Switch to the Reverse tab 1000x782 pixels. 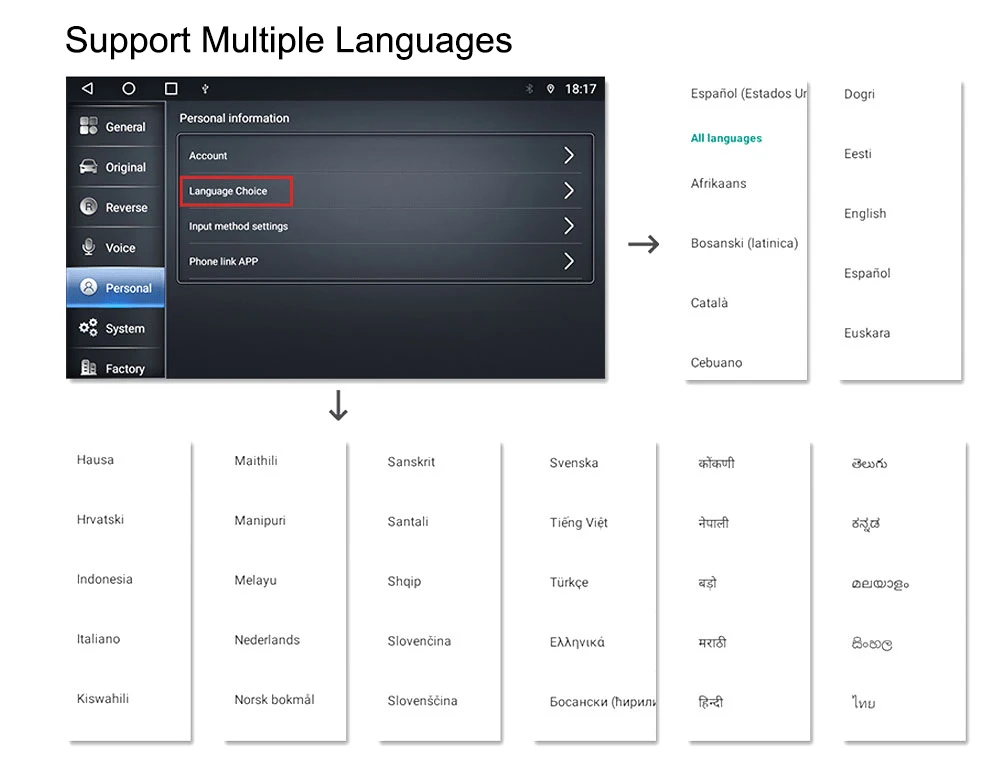(x=115, y=207)
